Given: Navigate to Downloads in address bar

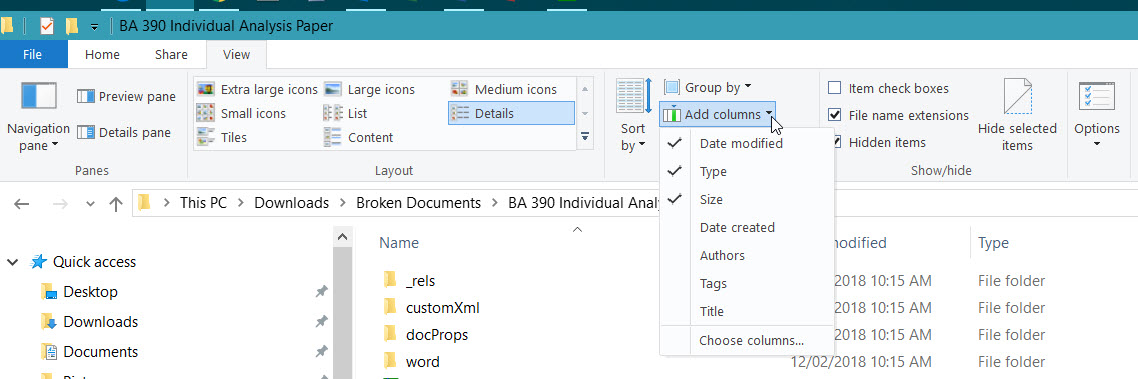Looking at the screenshot, I should [x=291, y=203].
